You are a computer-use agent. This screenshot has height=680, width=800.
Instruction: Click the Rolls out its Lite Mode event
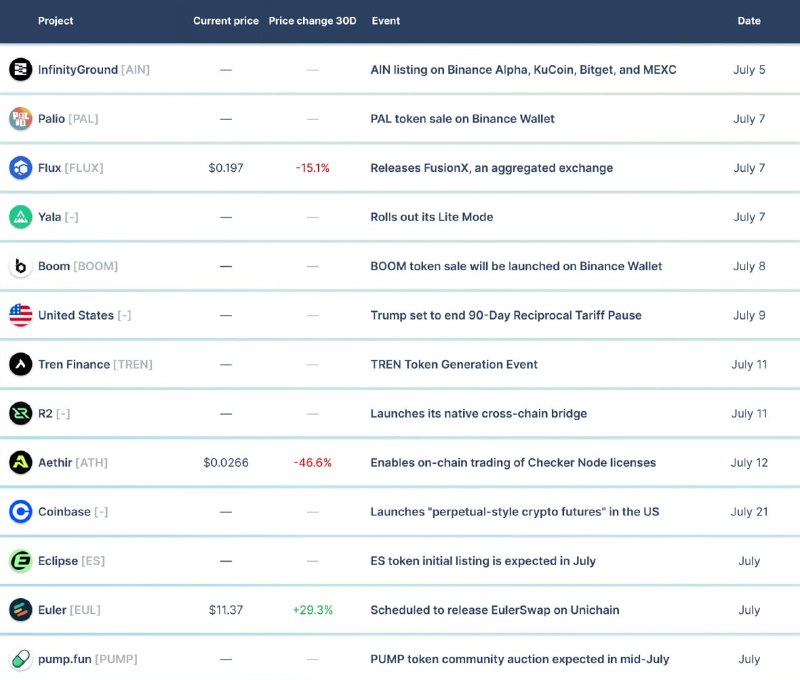[432, 217]
